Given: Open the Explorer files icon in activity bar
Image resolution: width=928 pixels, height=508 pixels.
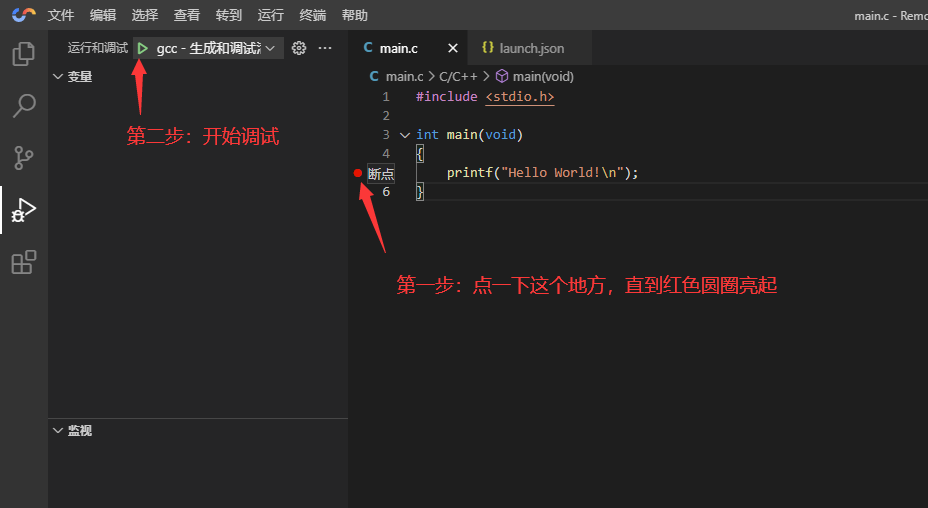Looking at the screenshot, I should (23, 54).
